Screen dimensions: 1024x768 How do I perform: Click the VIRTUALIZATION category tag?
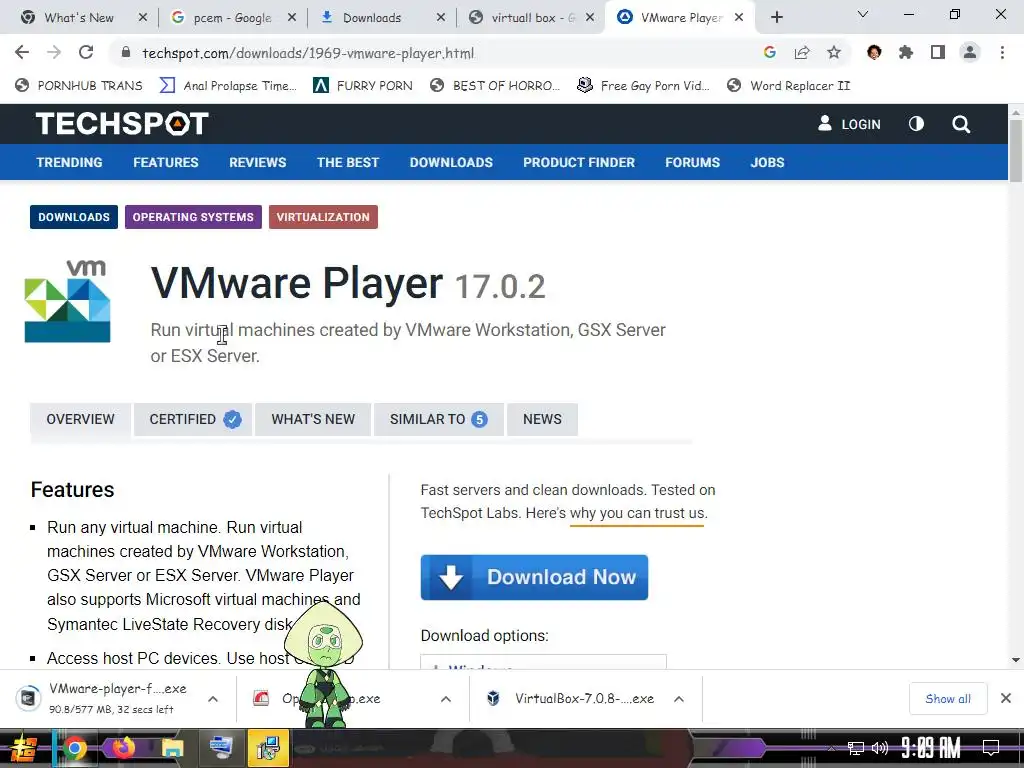pyautogui.click(x=323, y=217)
